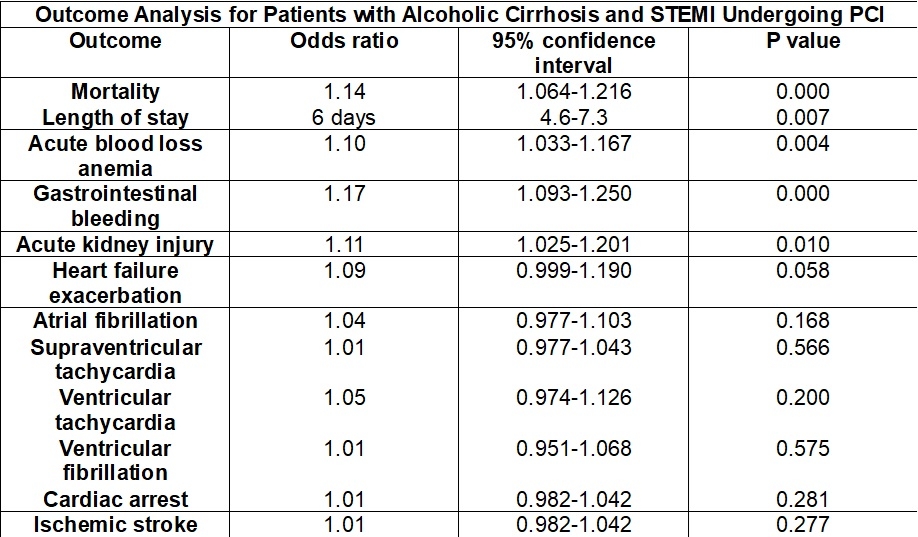This screenshot has height=537, width=918.
Task: Select the "95% confidence interval" header
Action: pyautogui.click(x=574, y=54)
